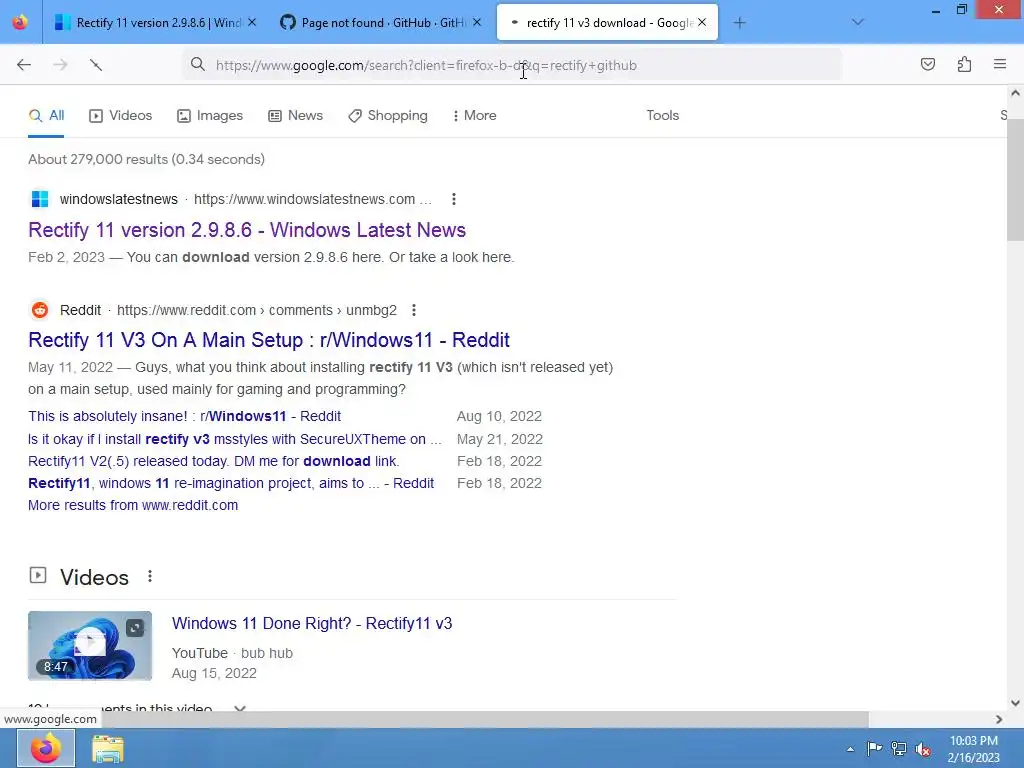Open windowslatestnews result options menu
Image resolution: width=1024 pixels, height=768 pixels.
click(x=453, y=199)
